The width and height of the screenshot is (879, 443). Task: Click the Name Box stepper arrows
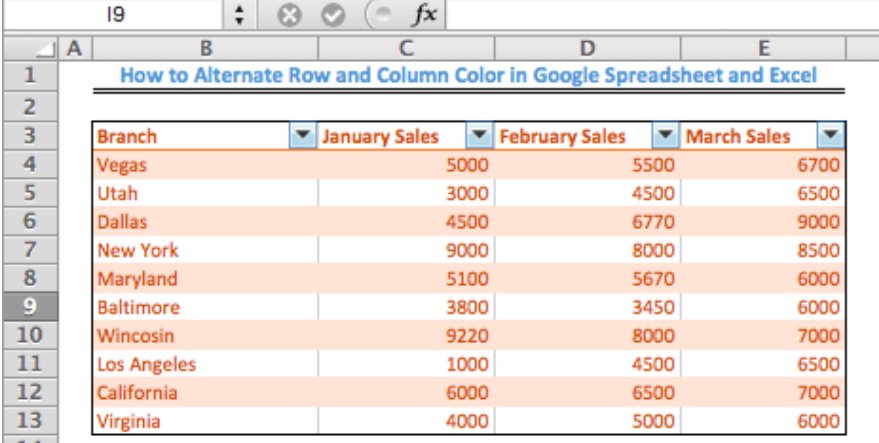[239, 15]
